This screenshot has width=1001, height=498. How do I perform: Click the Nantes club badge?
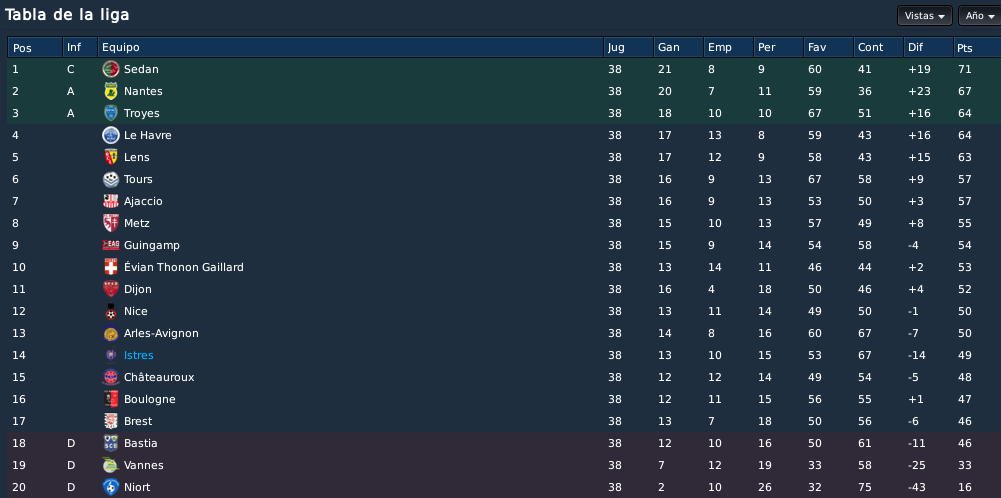click(111, 91)
